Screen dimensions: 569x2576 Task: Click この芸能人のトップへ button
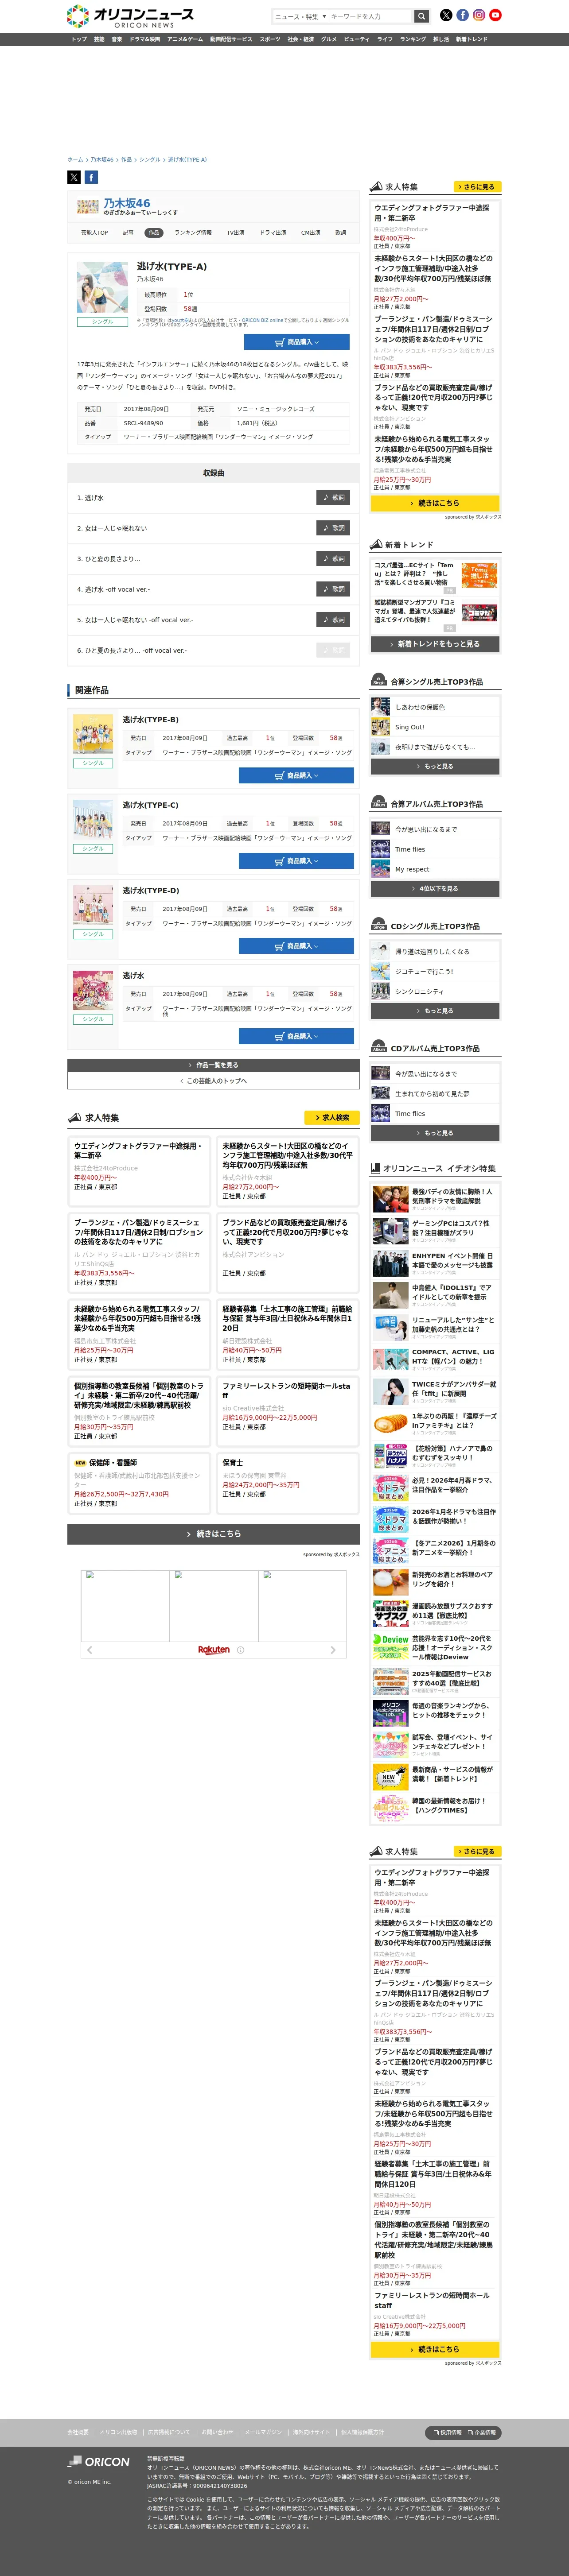pyautogui.click(x=214, y=1080)
